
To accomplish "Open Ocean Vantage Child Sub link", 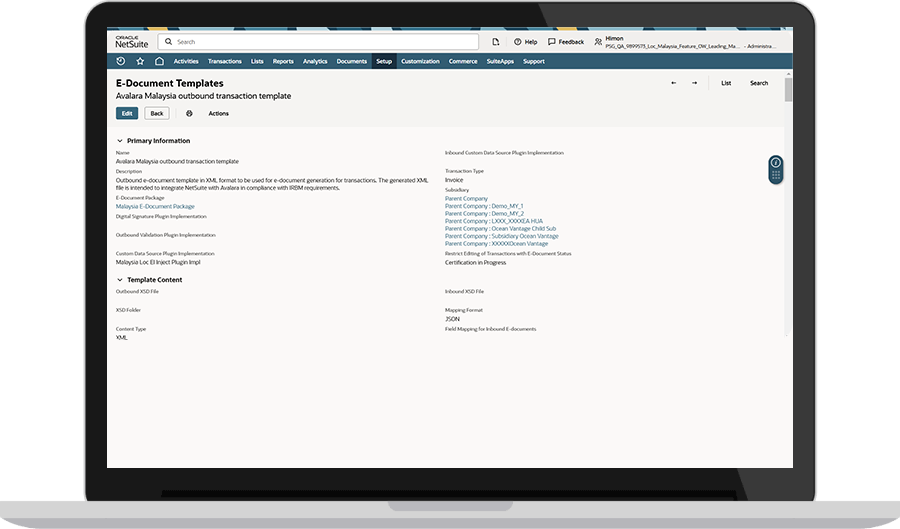I will coord(501,228).
